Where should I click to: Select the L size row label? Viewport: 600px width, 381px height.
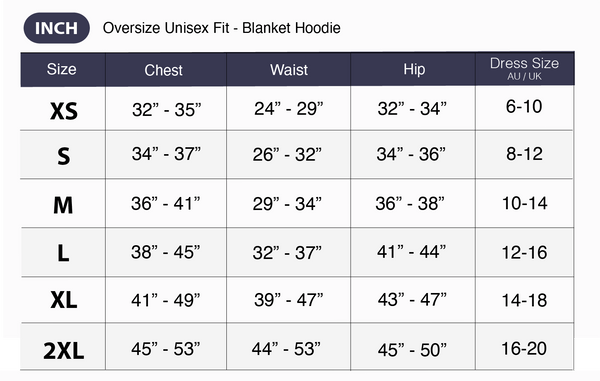click(63, 253)
